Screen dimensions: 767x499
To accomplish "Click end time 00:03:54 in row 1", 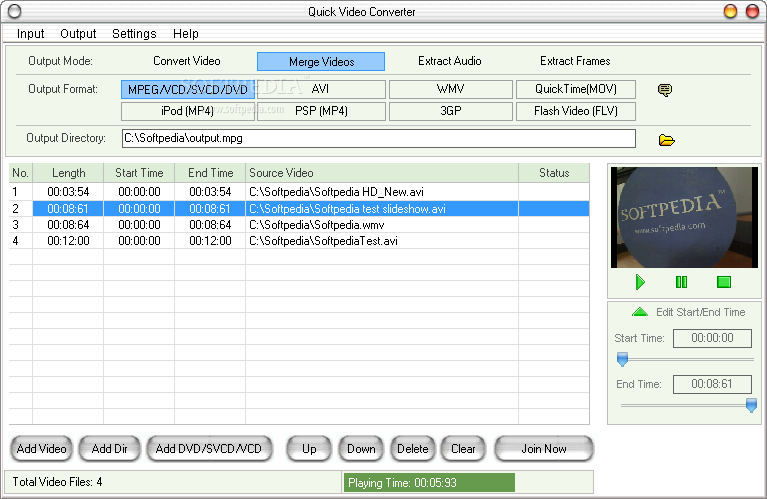I will (210, 192).
